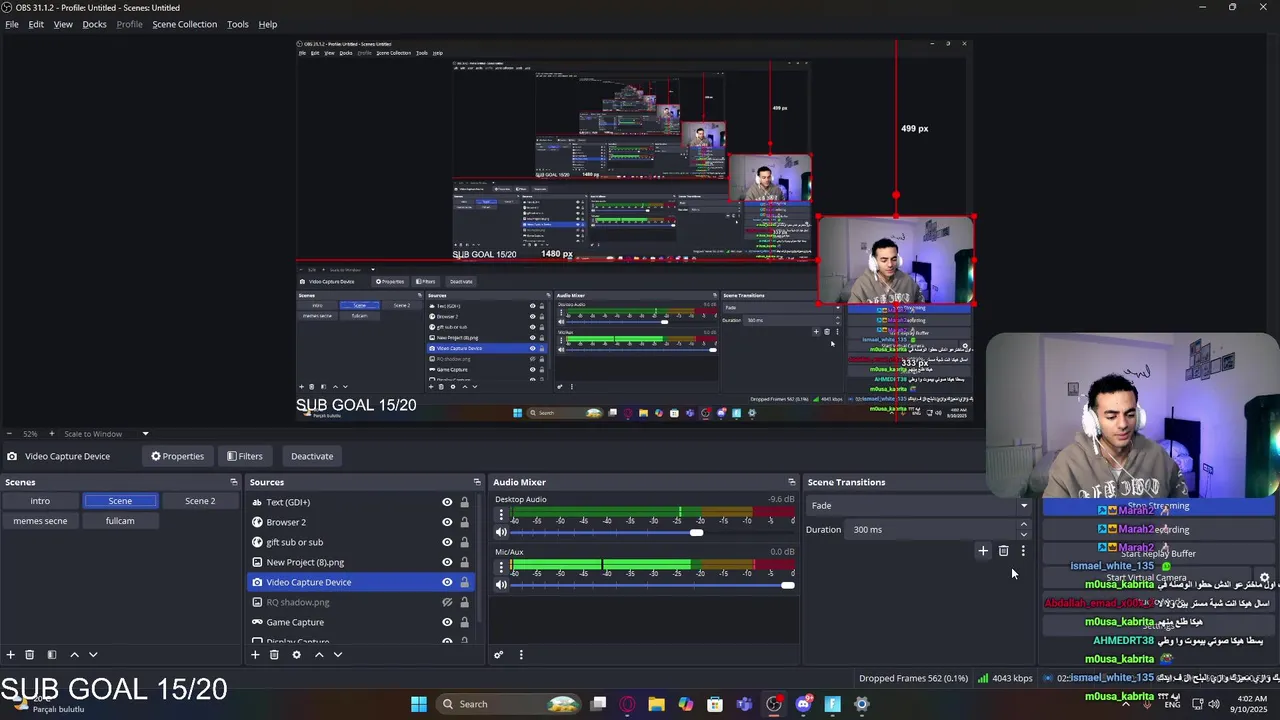The width and height of the screenshot is (1280, 720).
Task: Open Opera GX browser from taskbar
Action: (x=627, y=704)
